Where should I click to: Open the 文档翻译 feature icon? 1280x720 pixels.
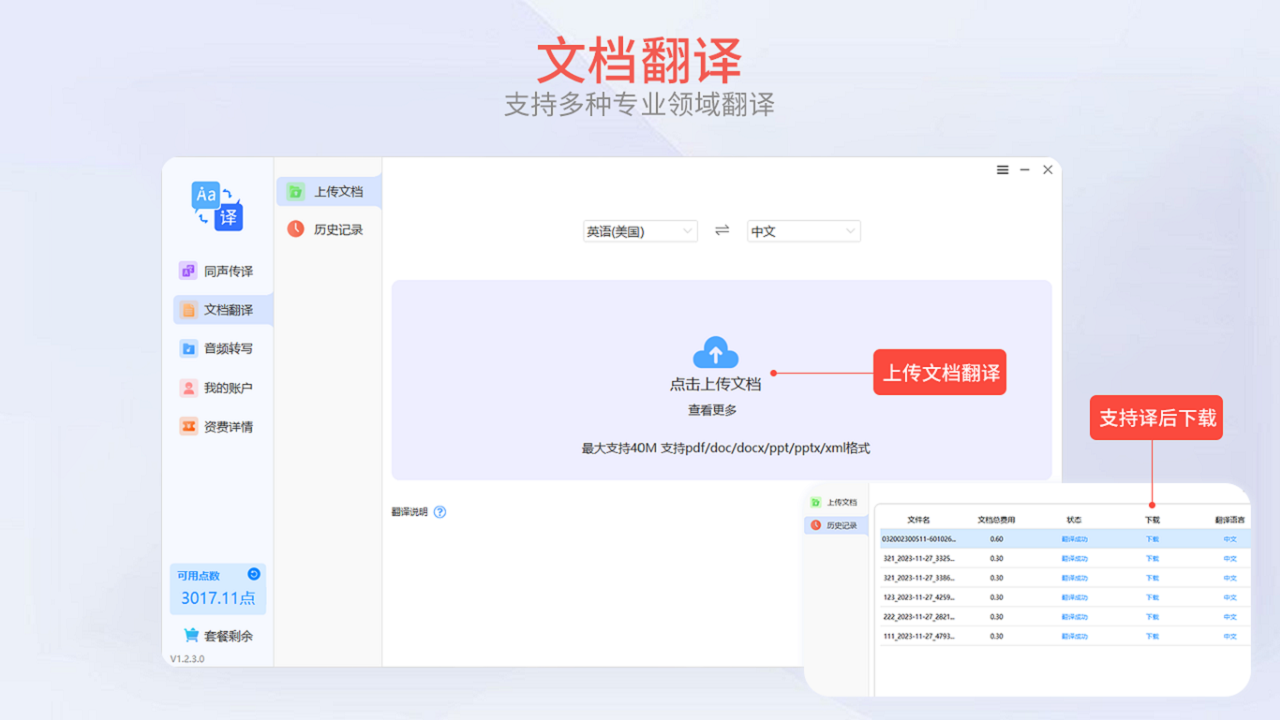pyautogui.click(x=189, y=309)
